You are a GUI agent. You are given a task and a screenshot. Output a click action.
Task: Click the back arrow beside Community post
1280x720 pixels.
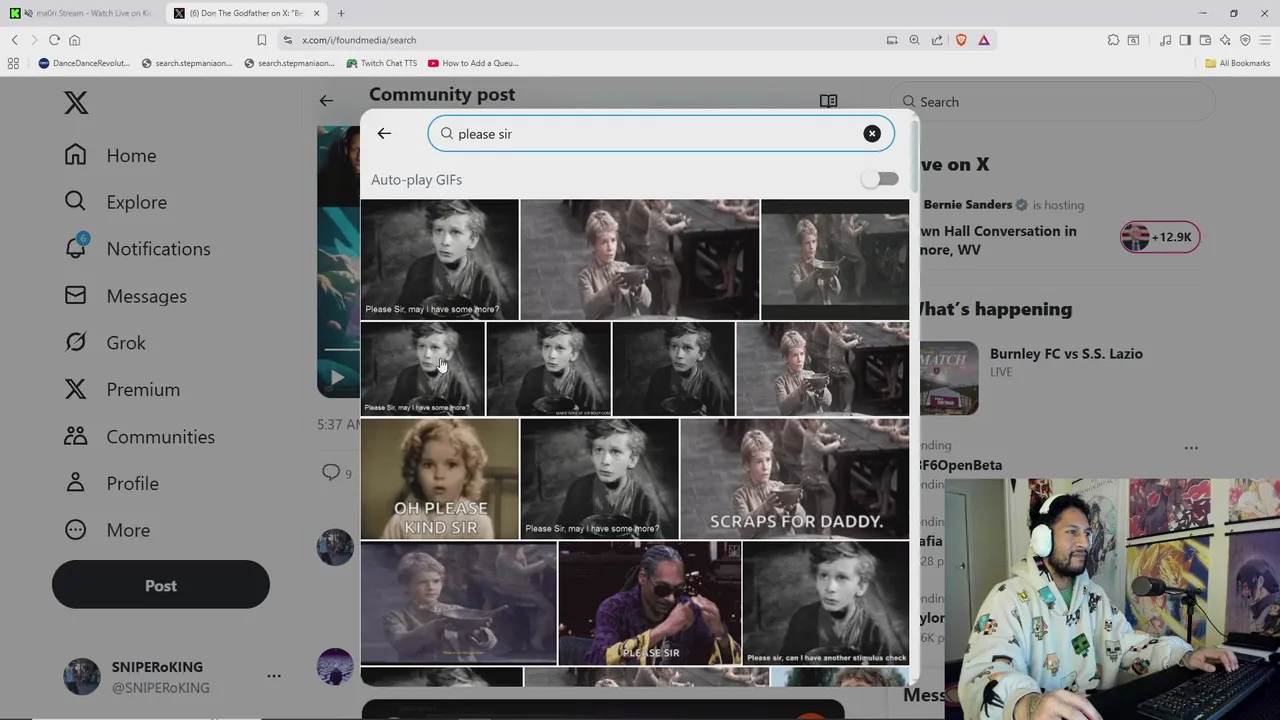(326, 100)
